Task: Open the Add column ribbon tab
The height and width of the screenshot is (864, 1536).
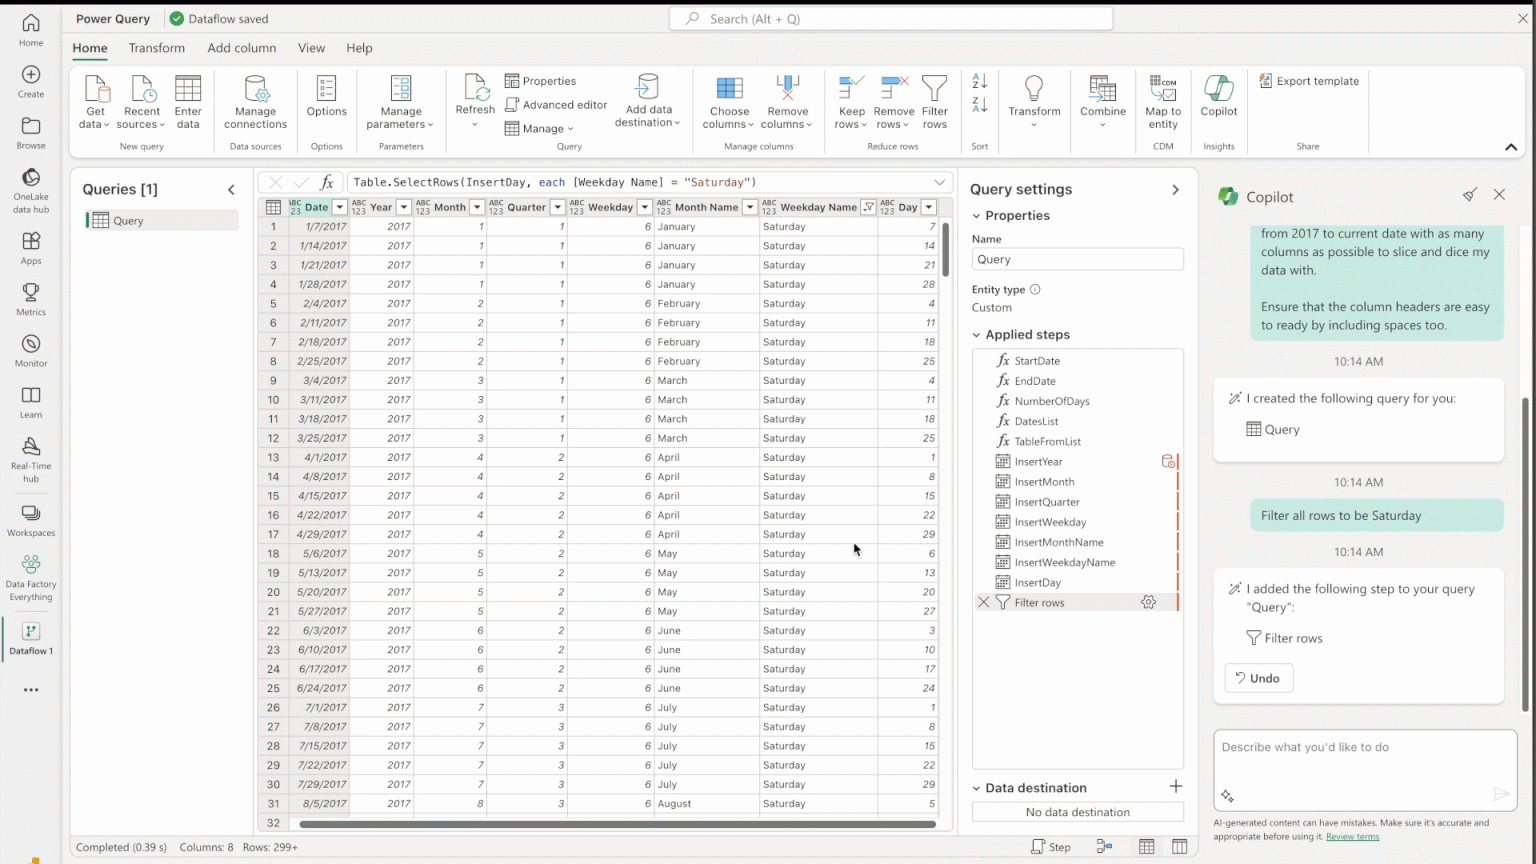Action: point(241,48)
